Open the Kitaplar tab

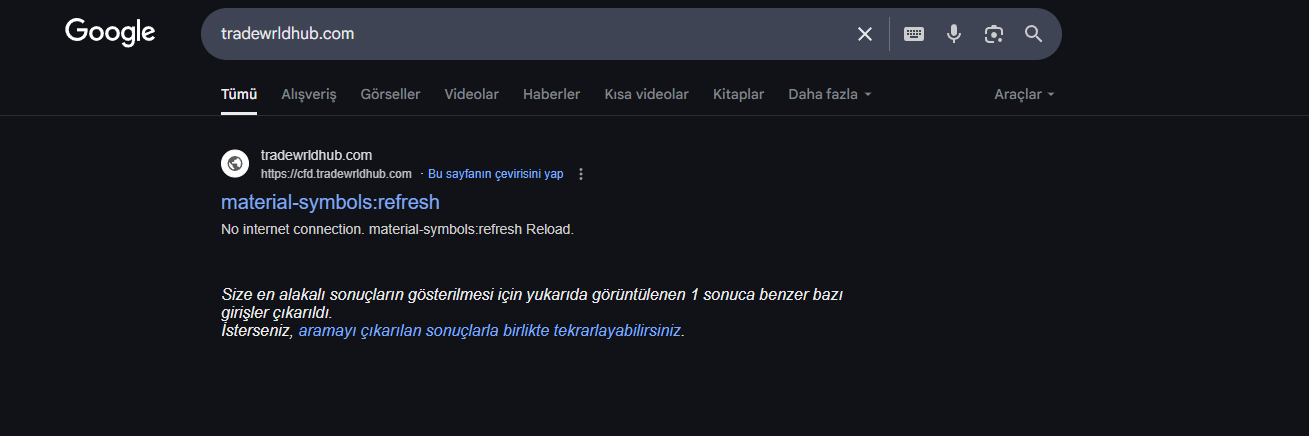[x=738, y=94]
